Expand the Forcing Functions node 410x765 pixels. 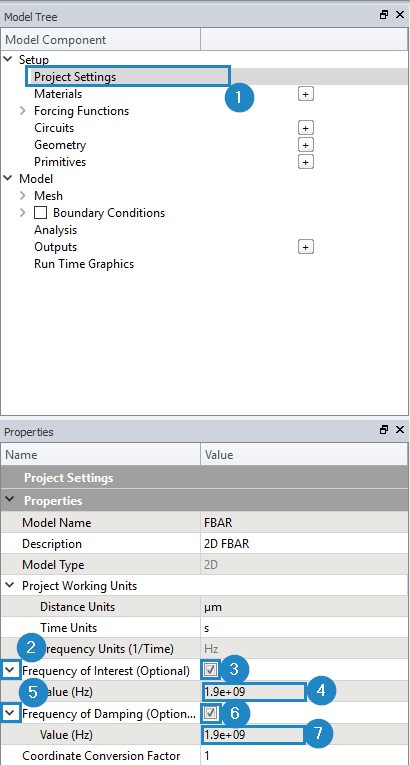pos(23,111)
